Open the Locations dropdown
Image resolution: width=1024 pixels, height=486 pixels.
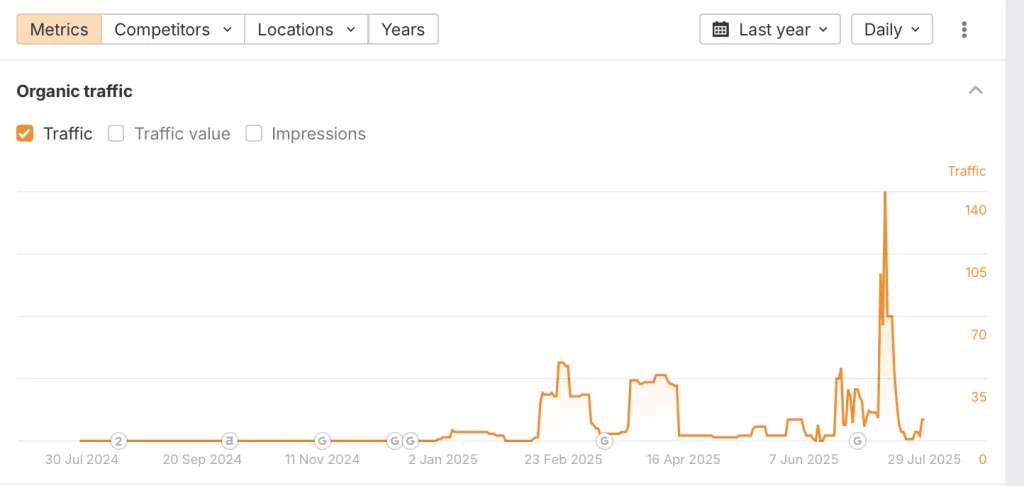coord(307,29)
